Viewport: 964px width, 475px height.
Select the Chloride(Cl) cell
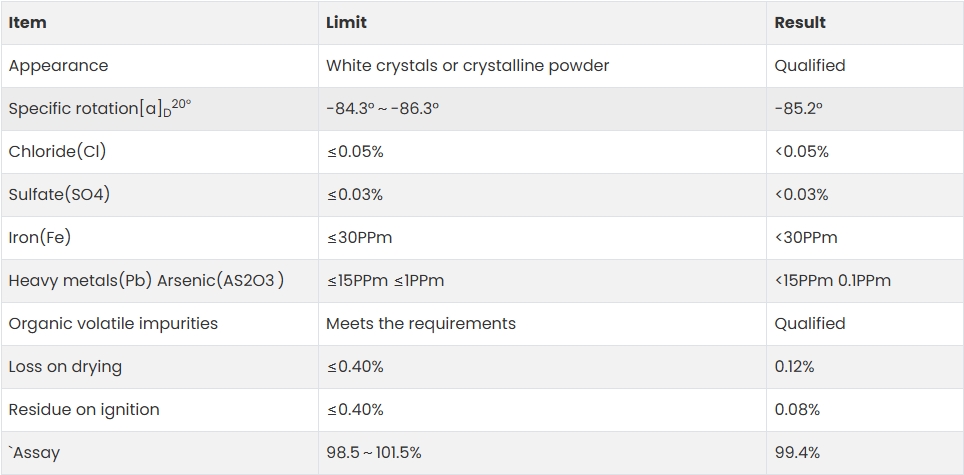(x=160, y=152)
